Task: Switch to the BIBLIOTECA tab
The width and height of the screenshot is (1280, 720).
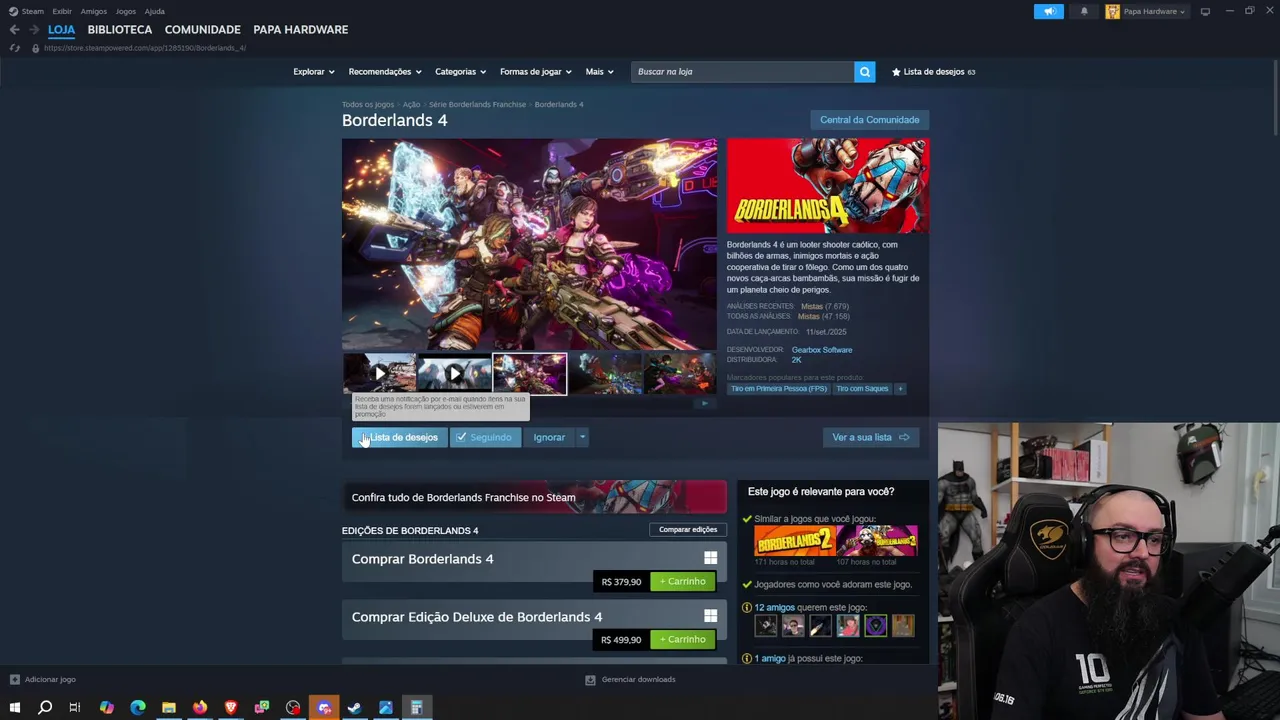Action: click(x=120, y=30)
